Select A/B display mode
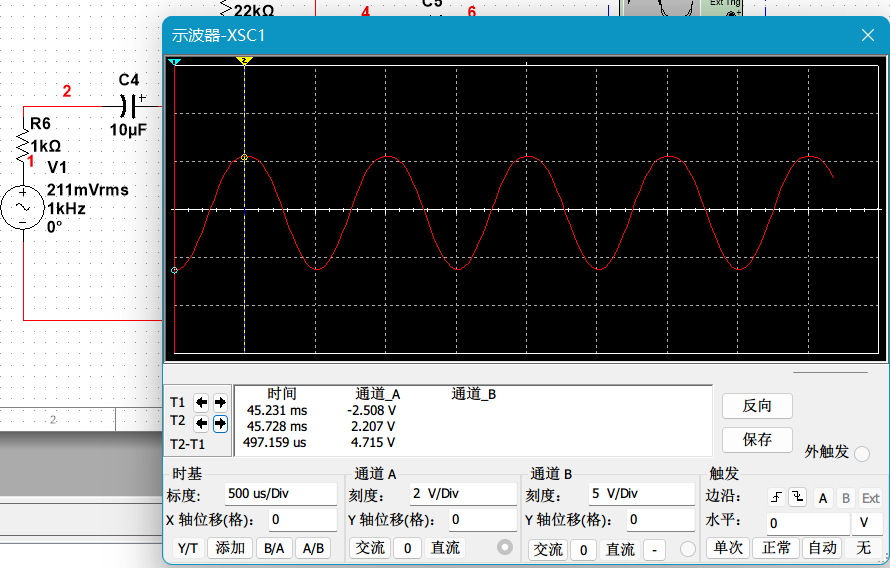The height and width of the screenshot is (568, 890). click(313, 548)
